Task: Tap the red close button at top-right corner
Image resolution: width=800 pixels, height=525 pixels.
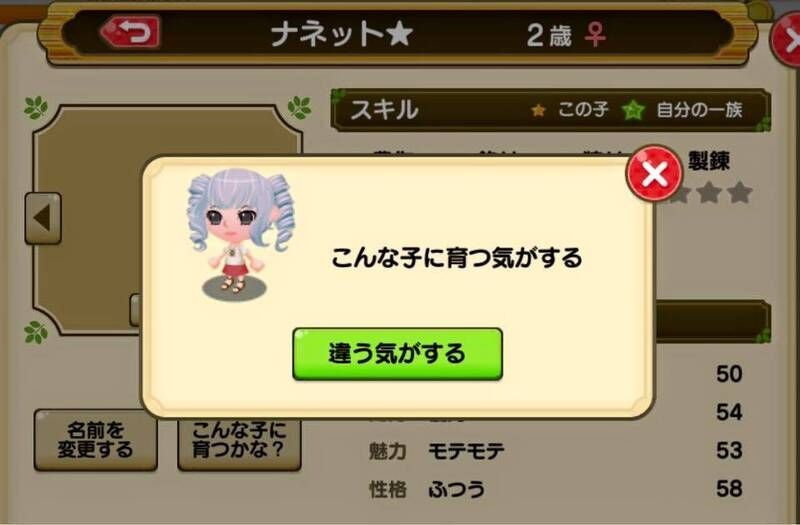Action: coord(786,40)
